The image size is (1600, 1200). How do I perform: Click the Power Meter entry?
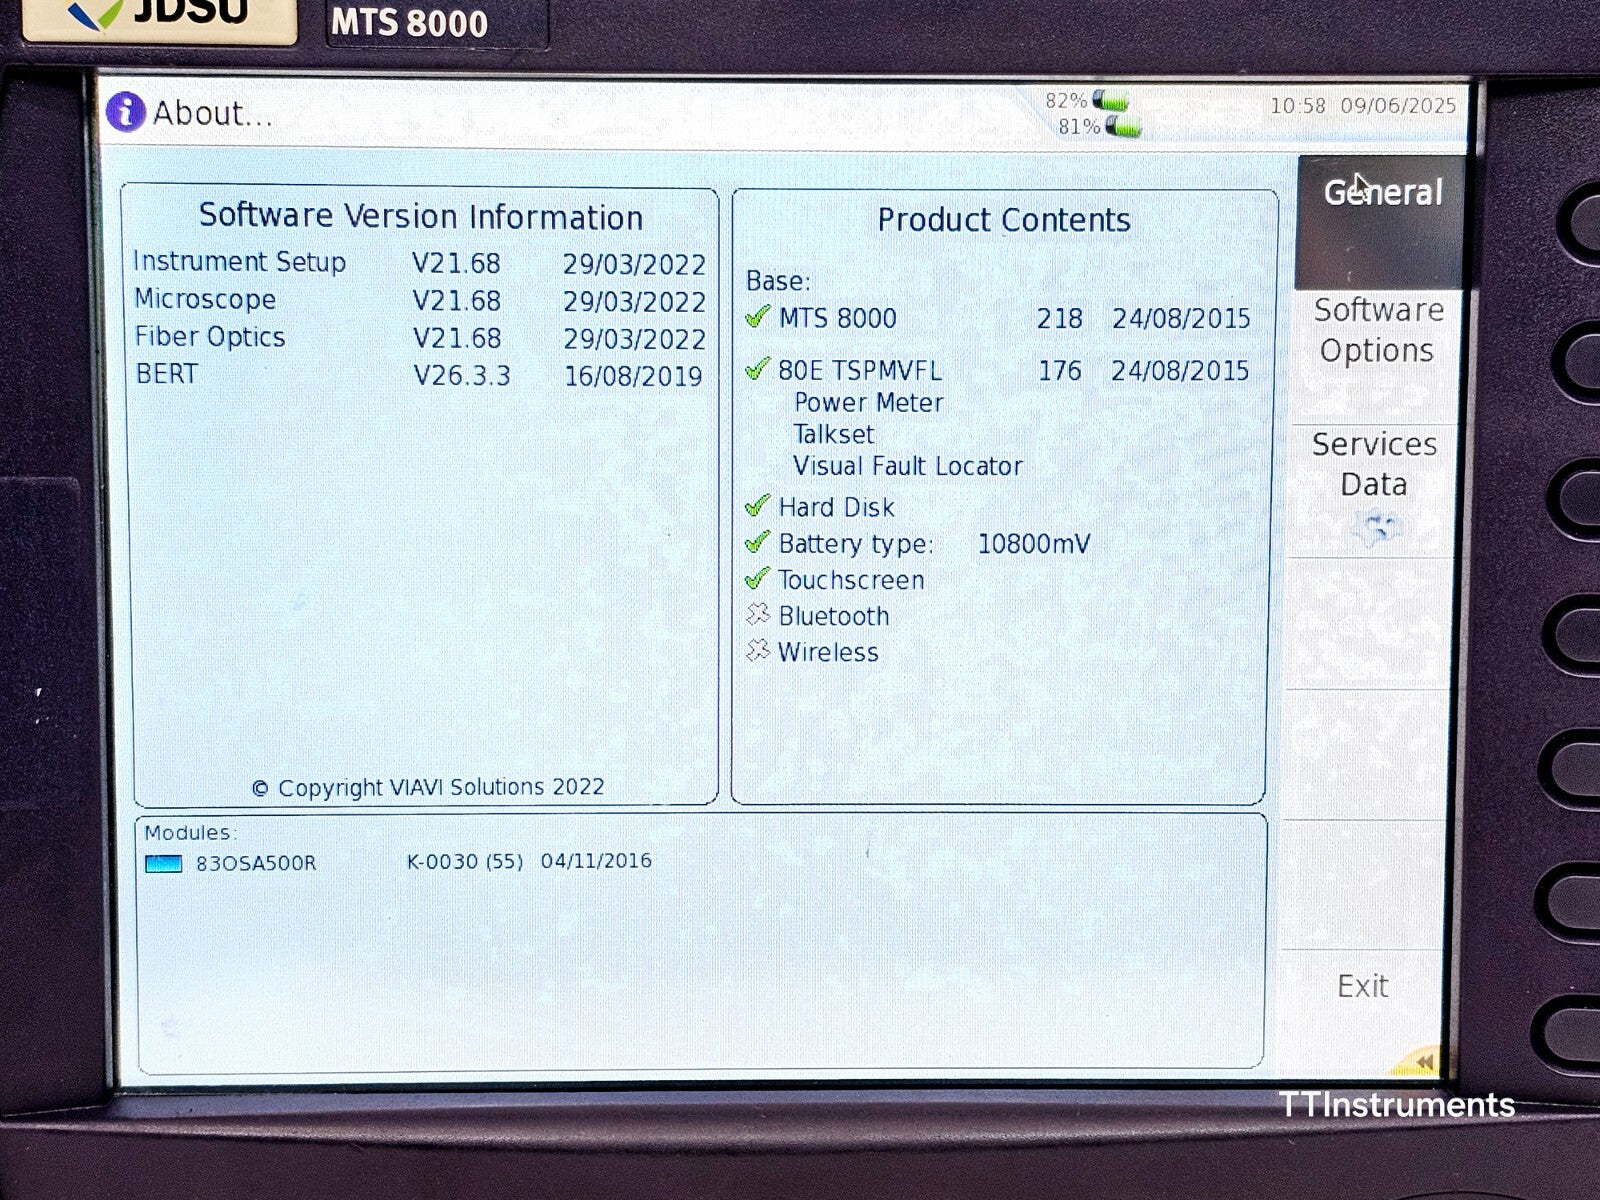tap(869, 402)
